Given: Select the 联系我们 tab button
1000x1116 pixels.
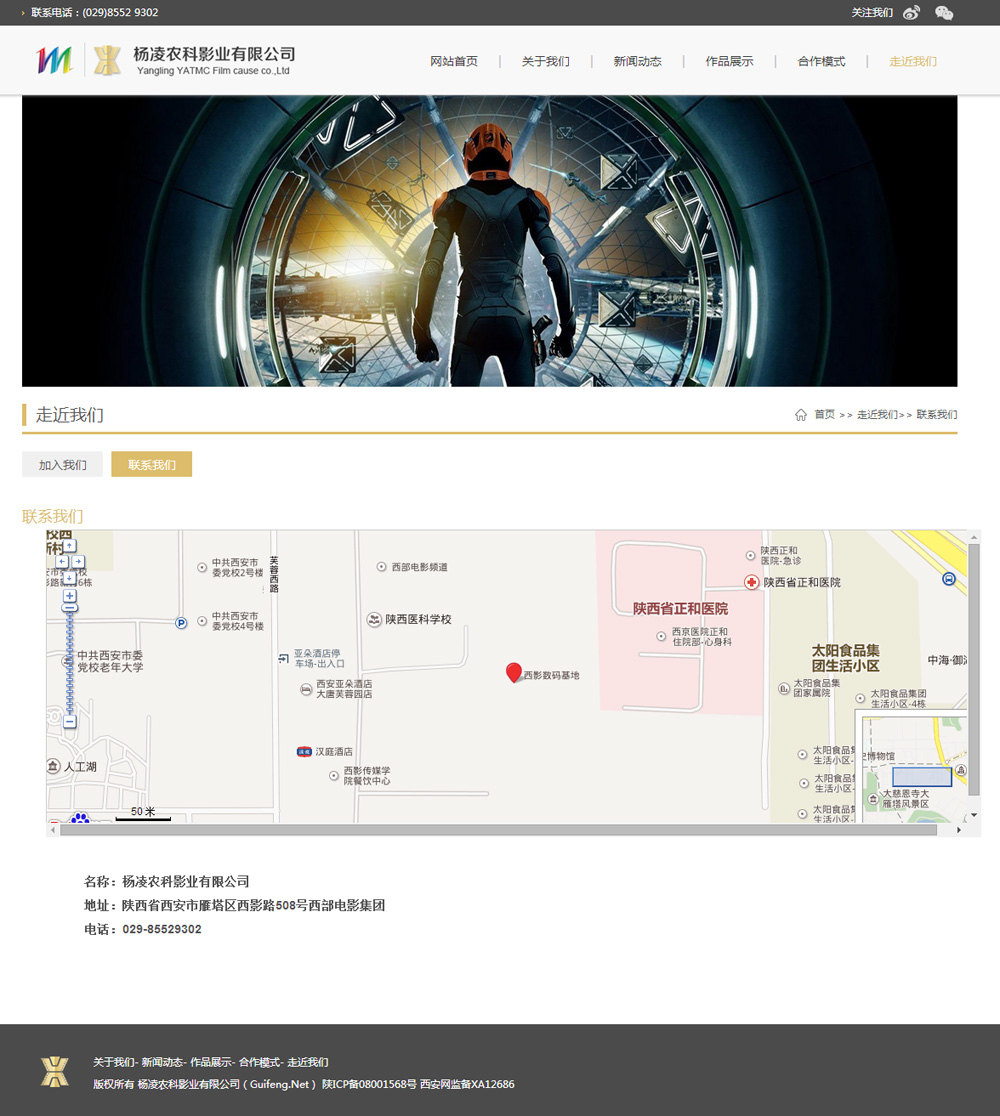Looking at the screenshot, I should pyautogui.click(x=151, y=465).
